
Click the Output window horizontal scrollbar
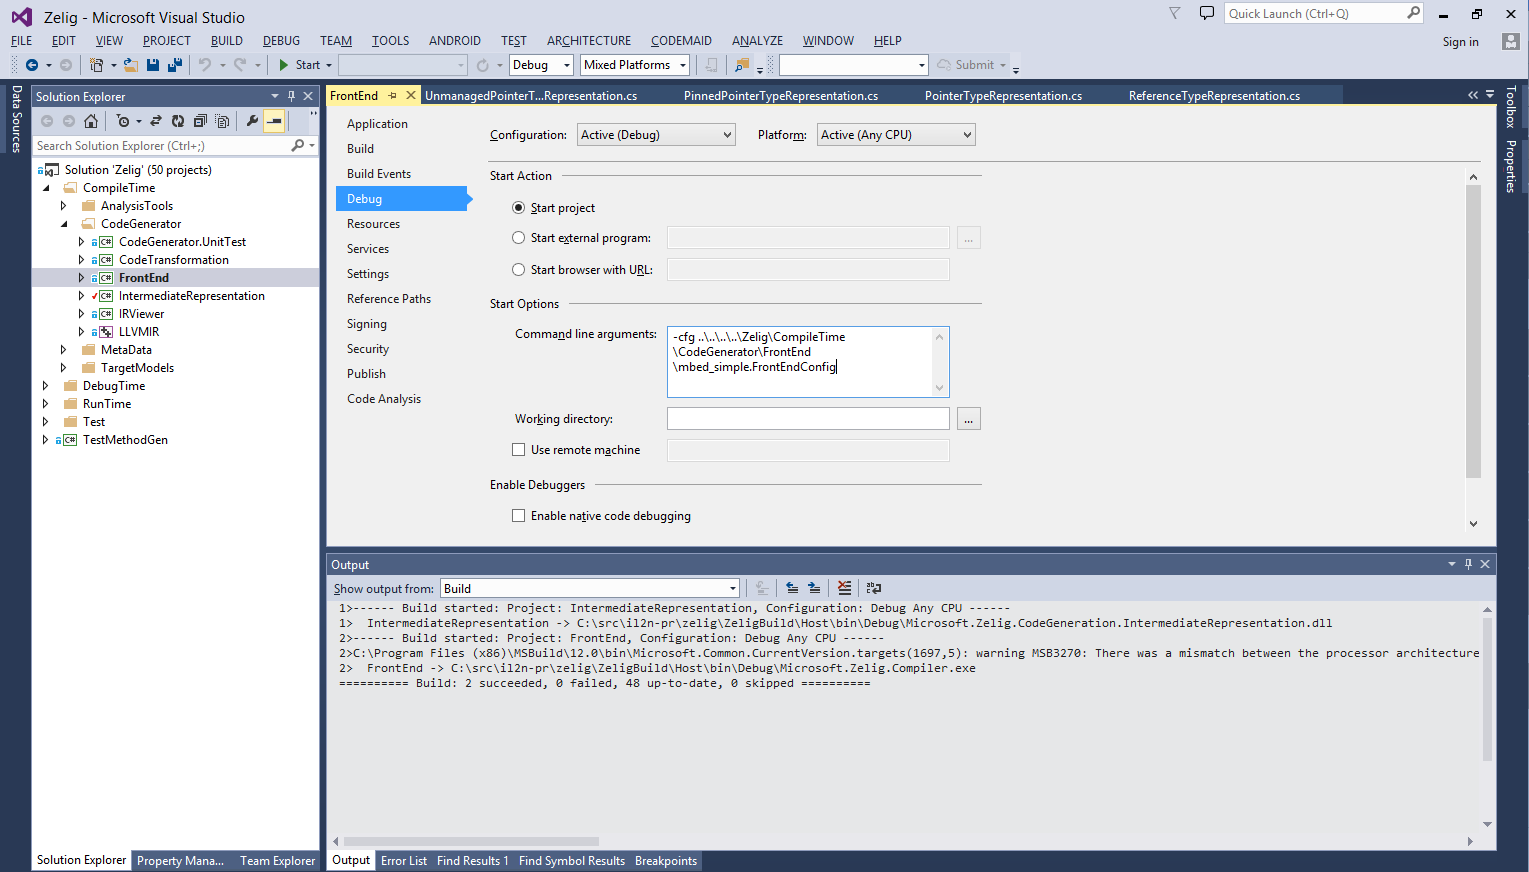[x=470, y=841]
